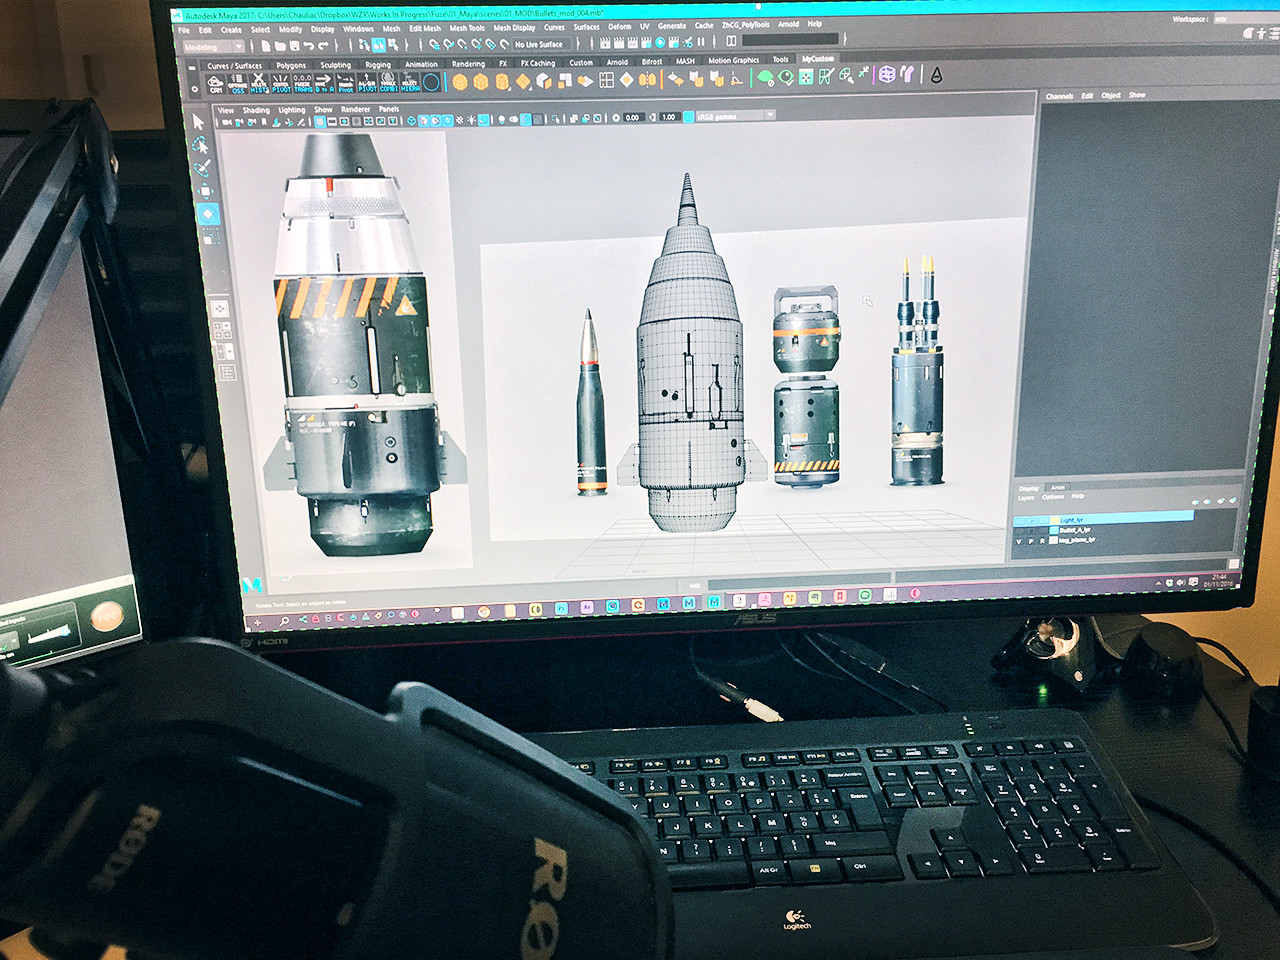Click the B to A shelf icon
The image size is (1280, 960).
324,83
